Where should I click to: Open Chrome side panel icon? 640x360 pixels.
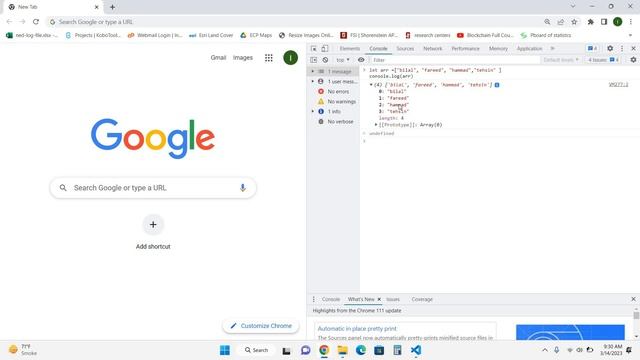click(604, 22)
